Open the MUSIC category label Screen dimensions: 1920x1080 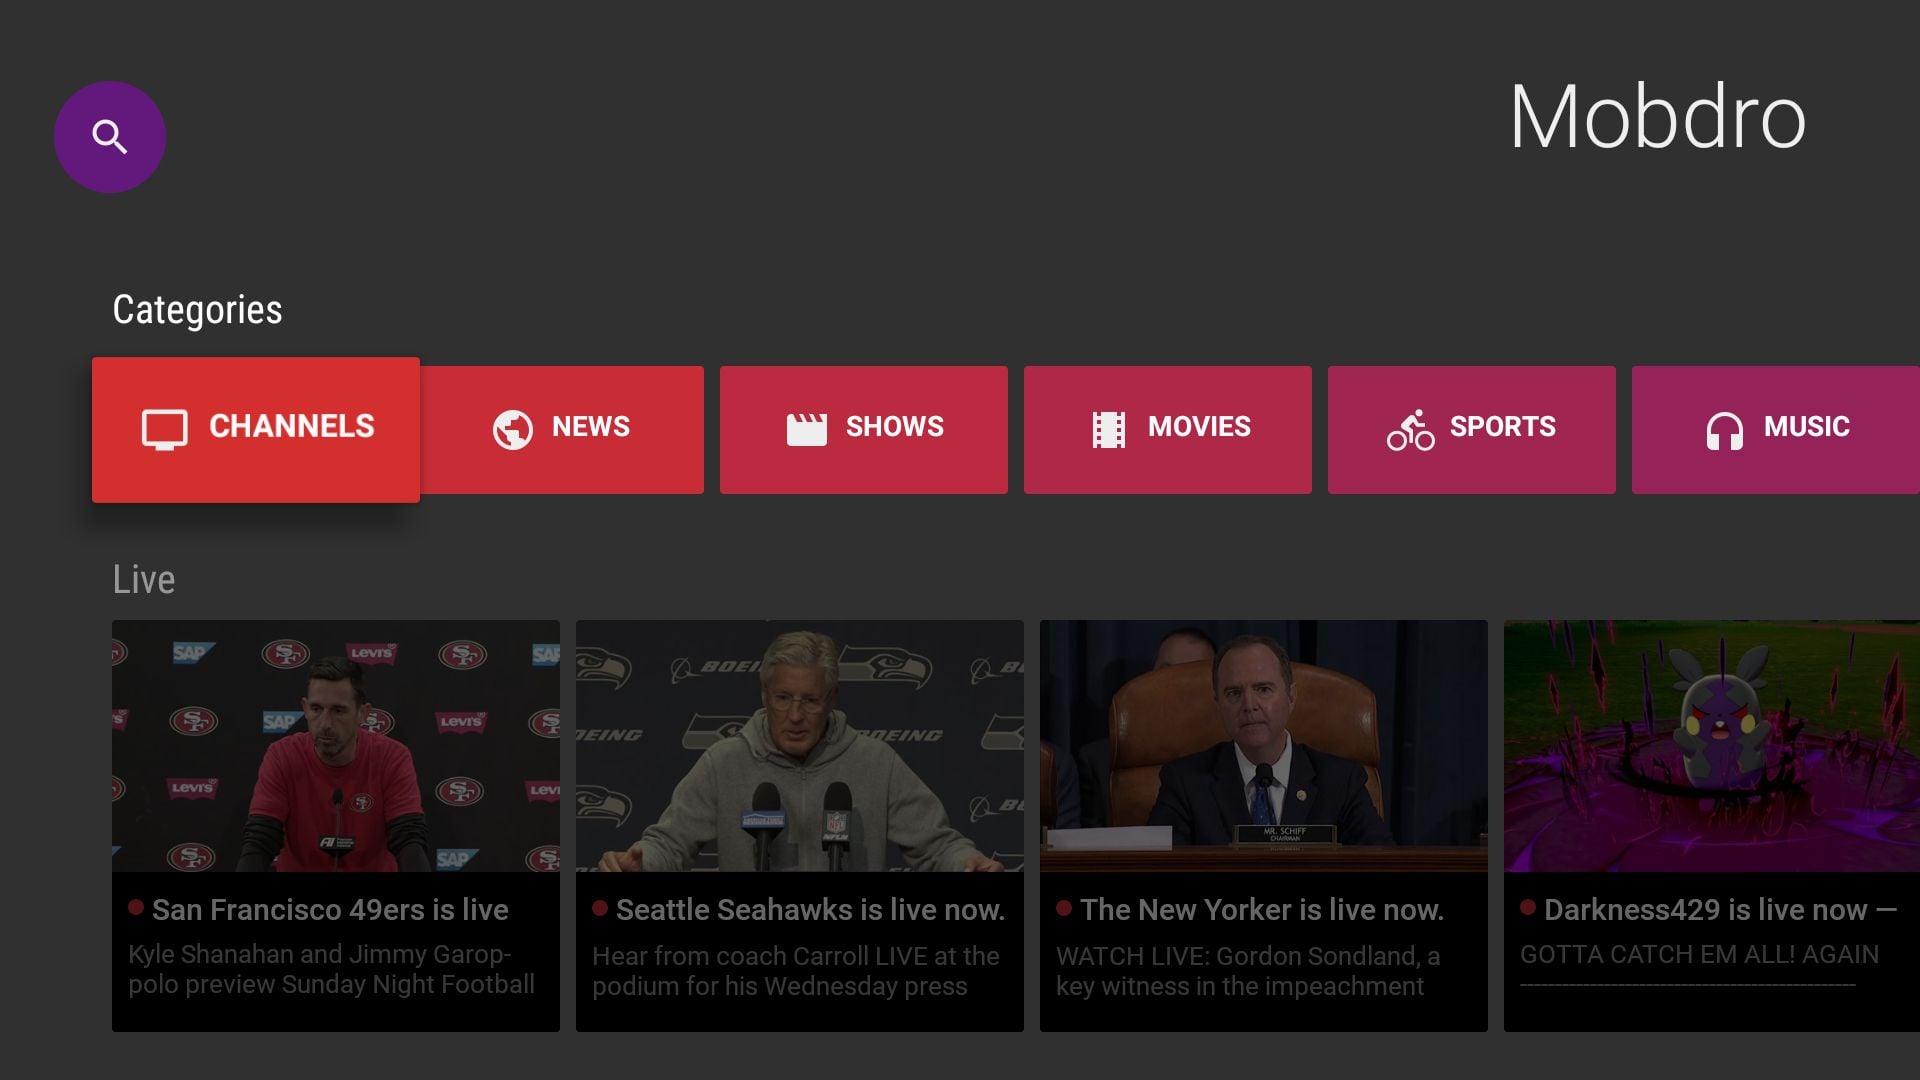(1806, 427)
